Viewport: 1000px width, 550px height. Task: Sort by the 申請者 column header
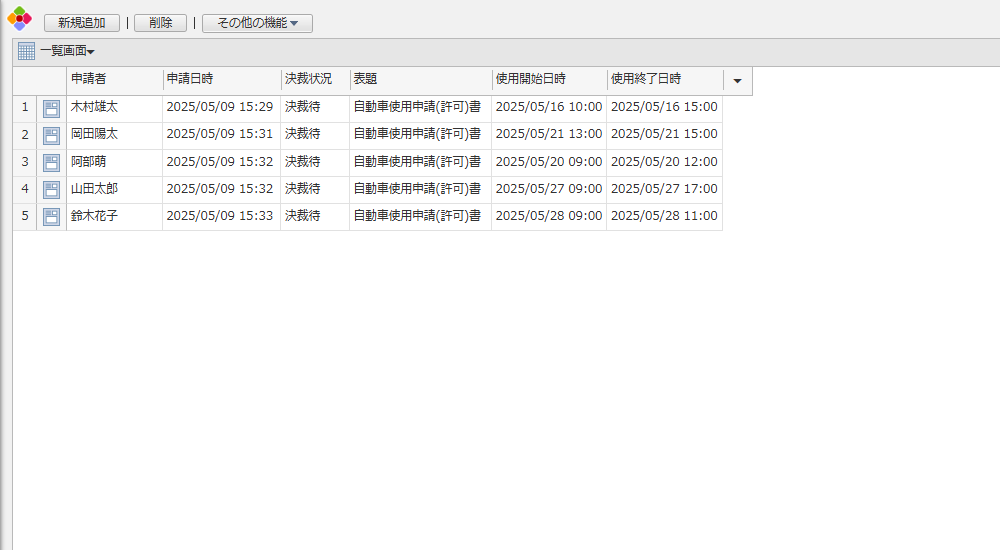113,79
